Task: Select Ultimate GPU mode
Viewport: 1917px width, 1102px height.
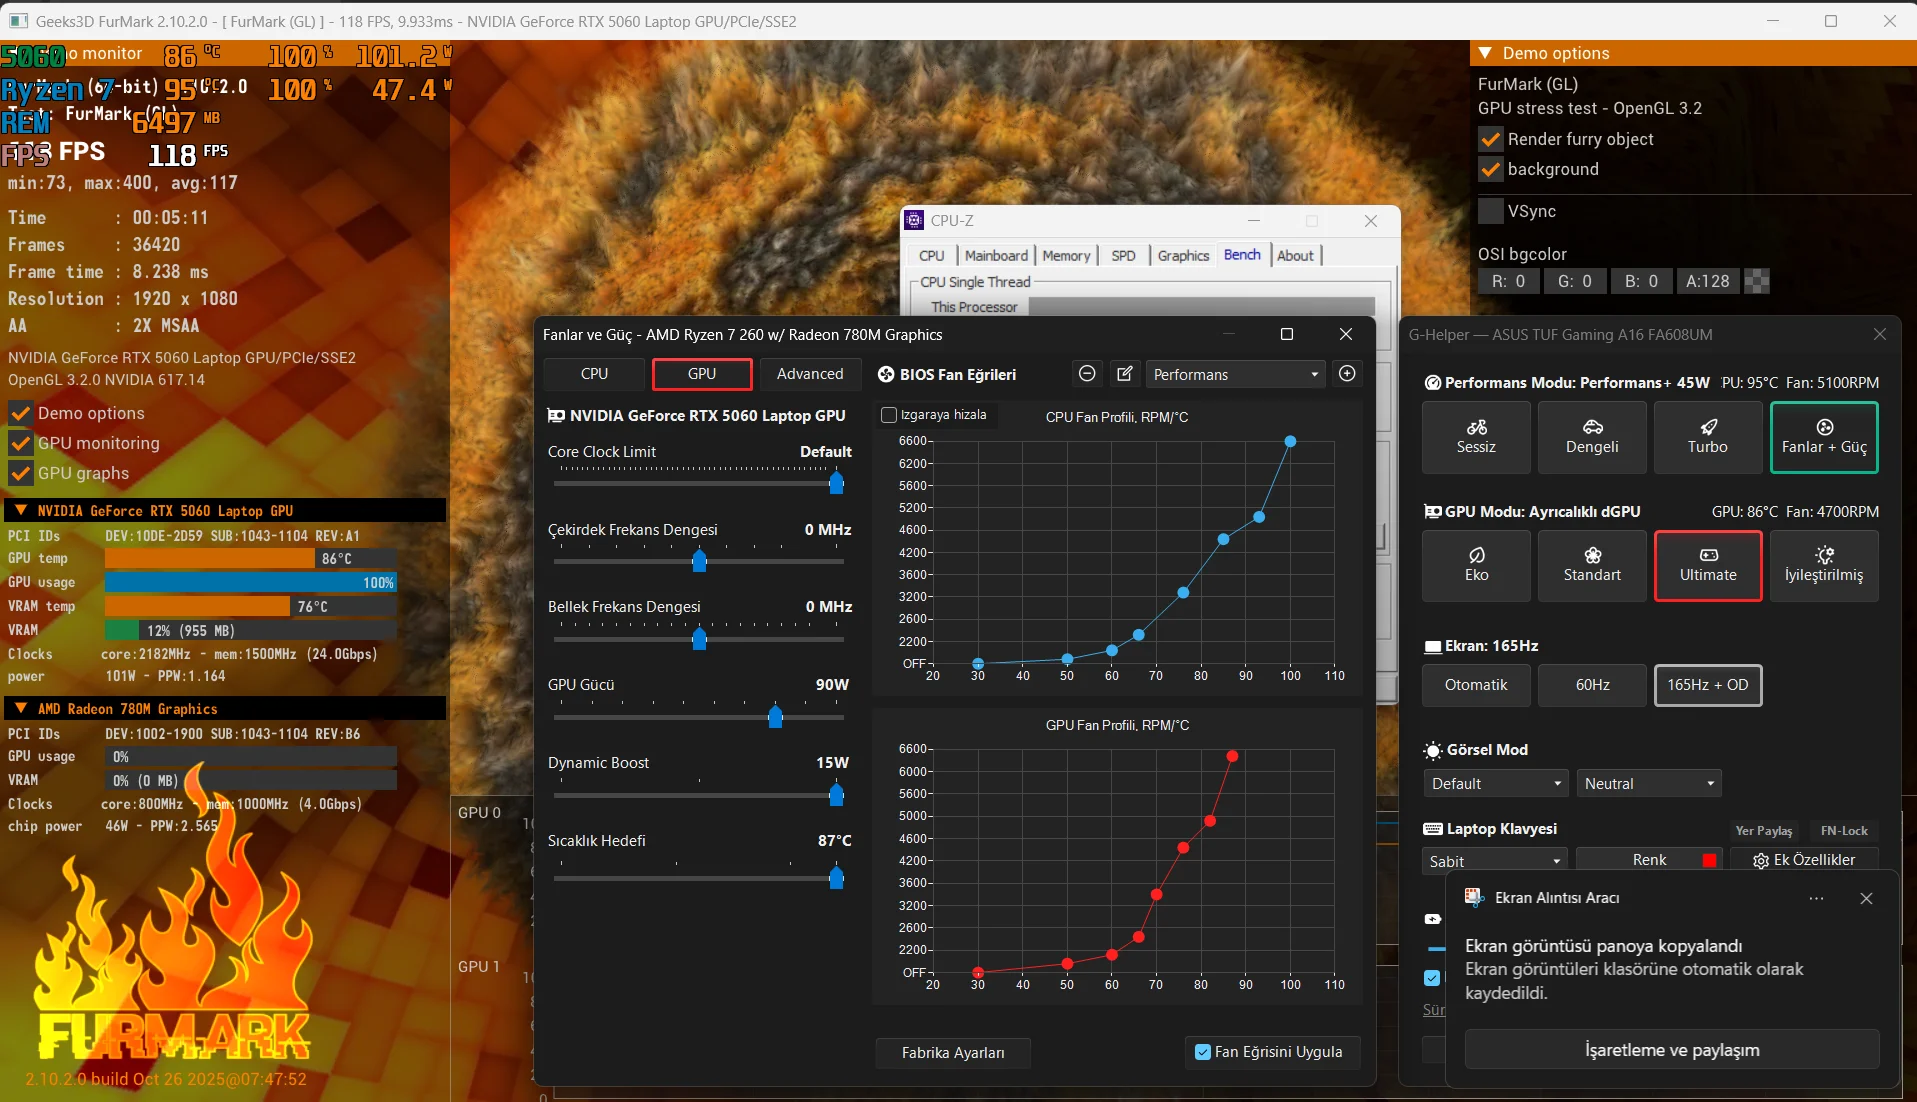Action: [1708, 565]
